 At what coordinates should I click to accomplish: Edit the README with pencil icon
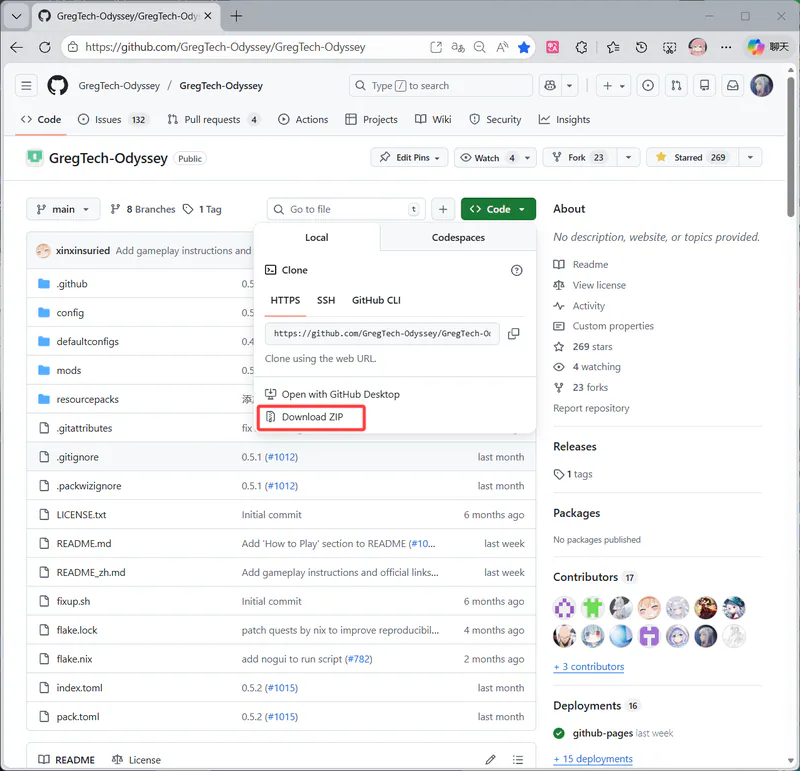490,760
